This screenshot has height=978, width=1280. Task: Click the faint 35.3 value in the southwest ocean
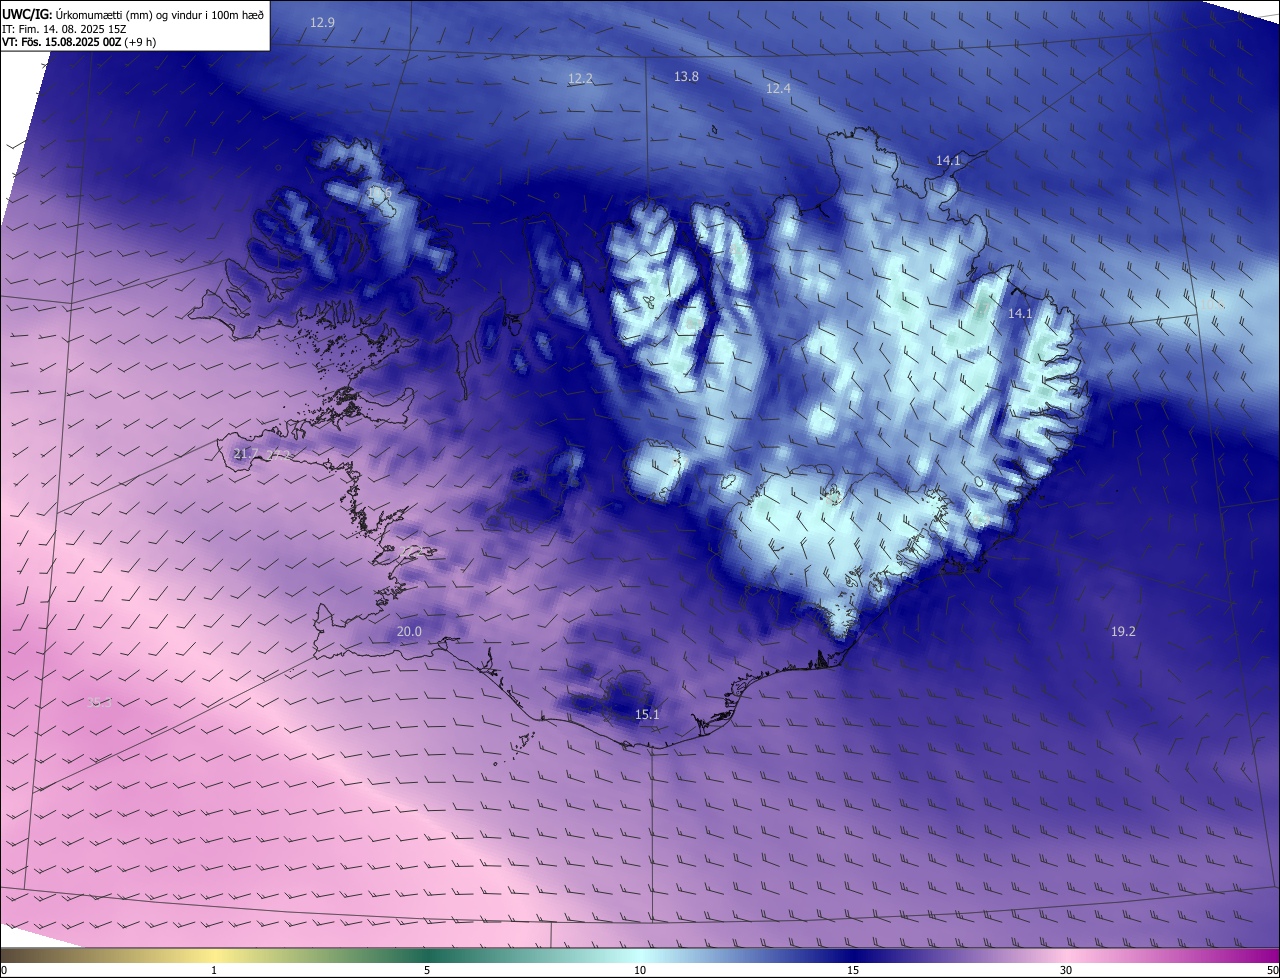[98, 703]
